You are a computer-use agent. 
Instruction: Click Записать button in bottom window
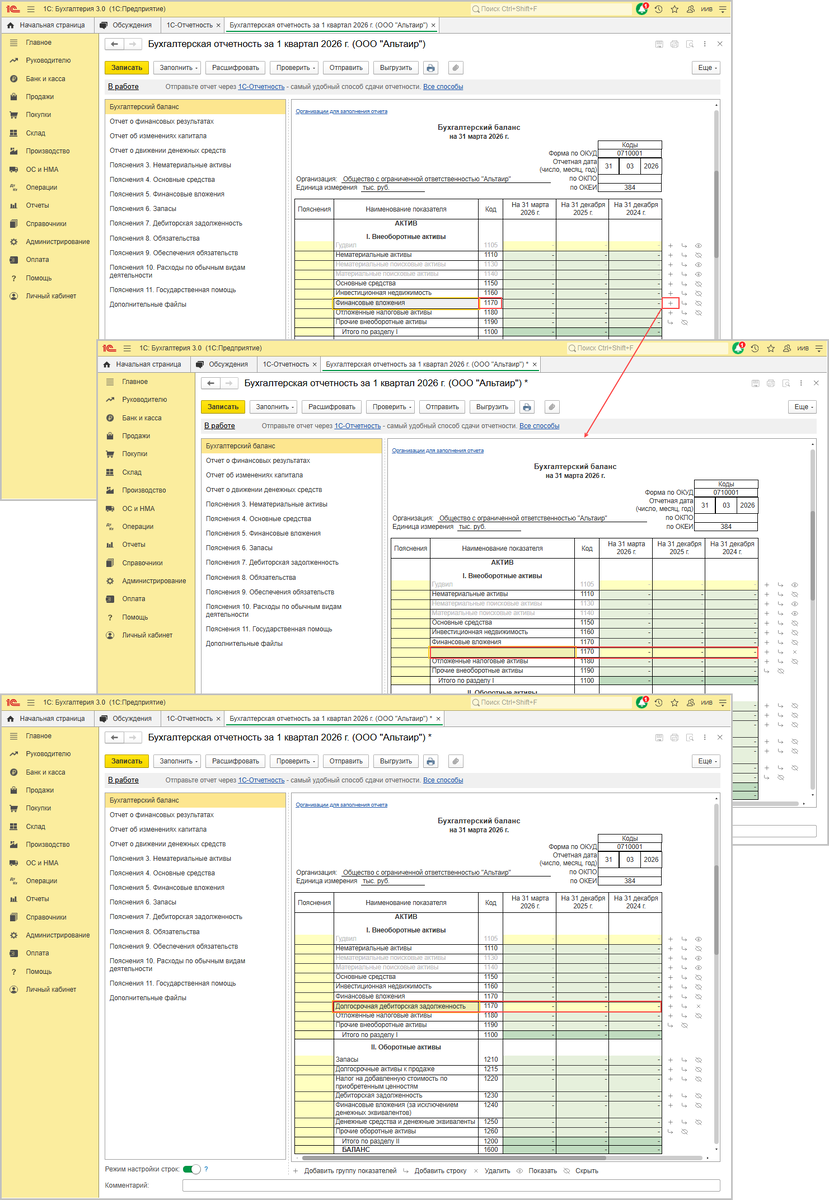127,760
